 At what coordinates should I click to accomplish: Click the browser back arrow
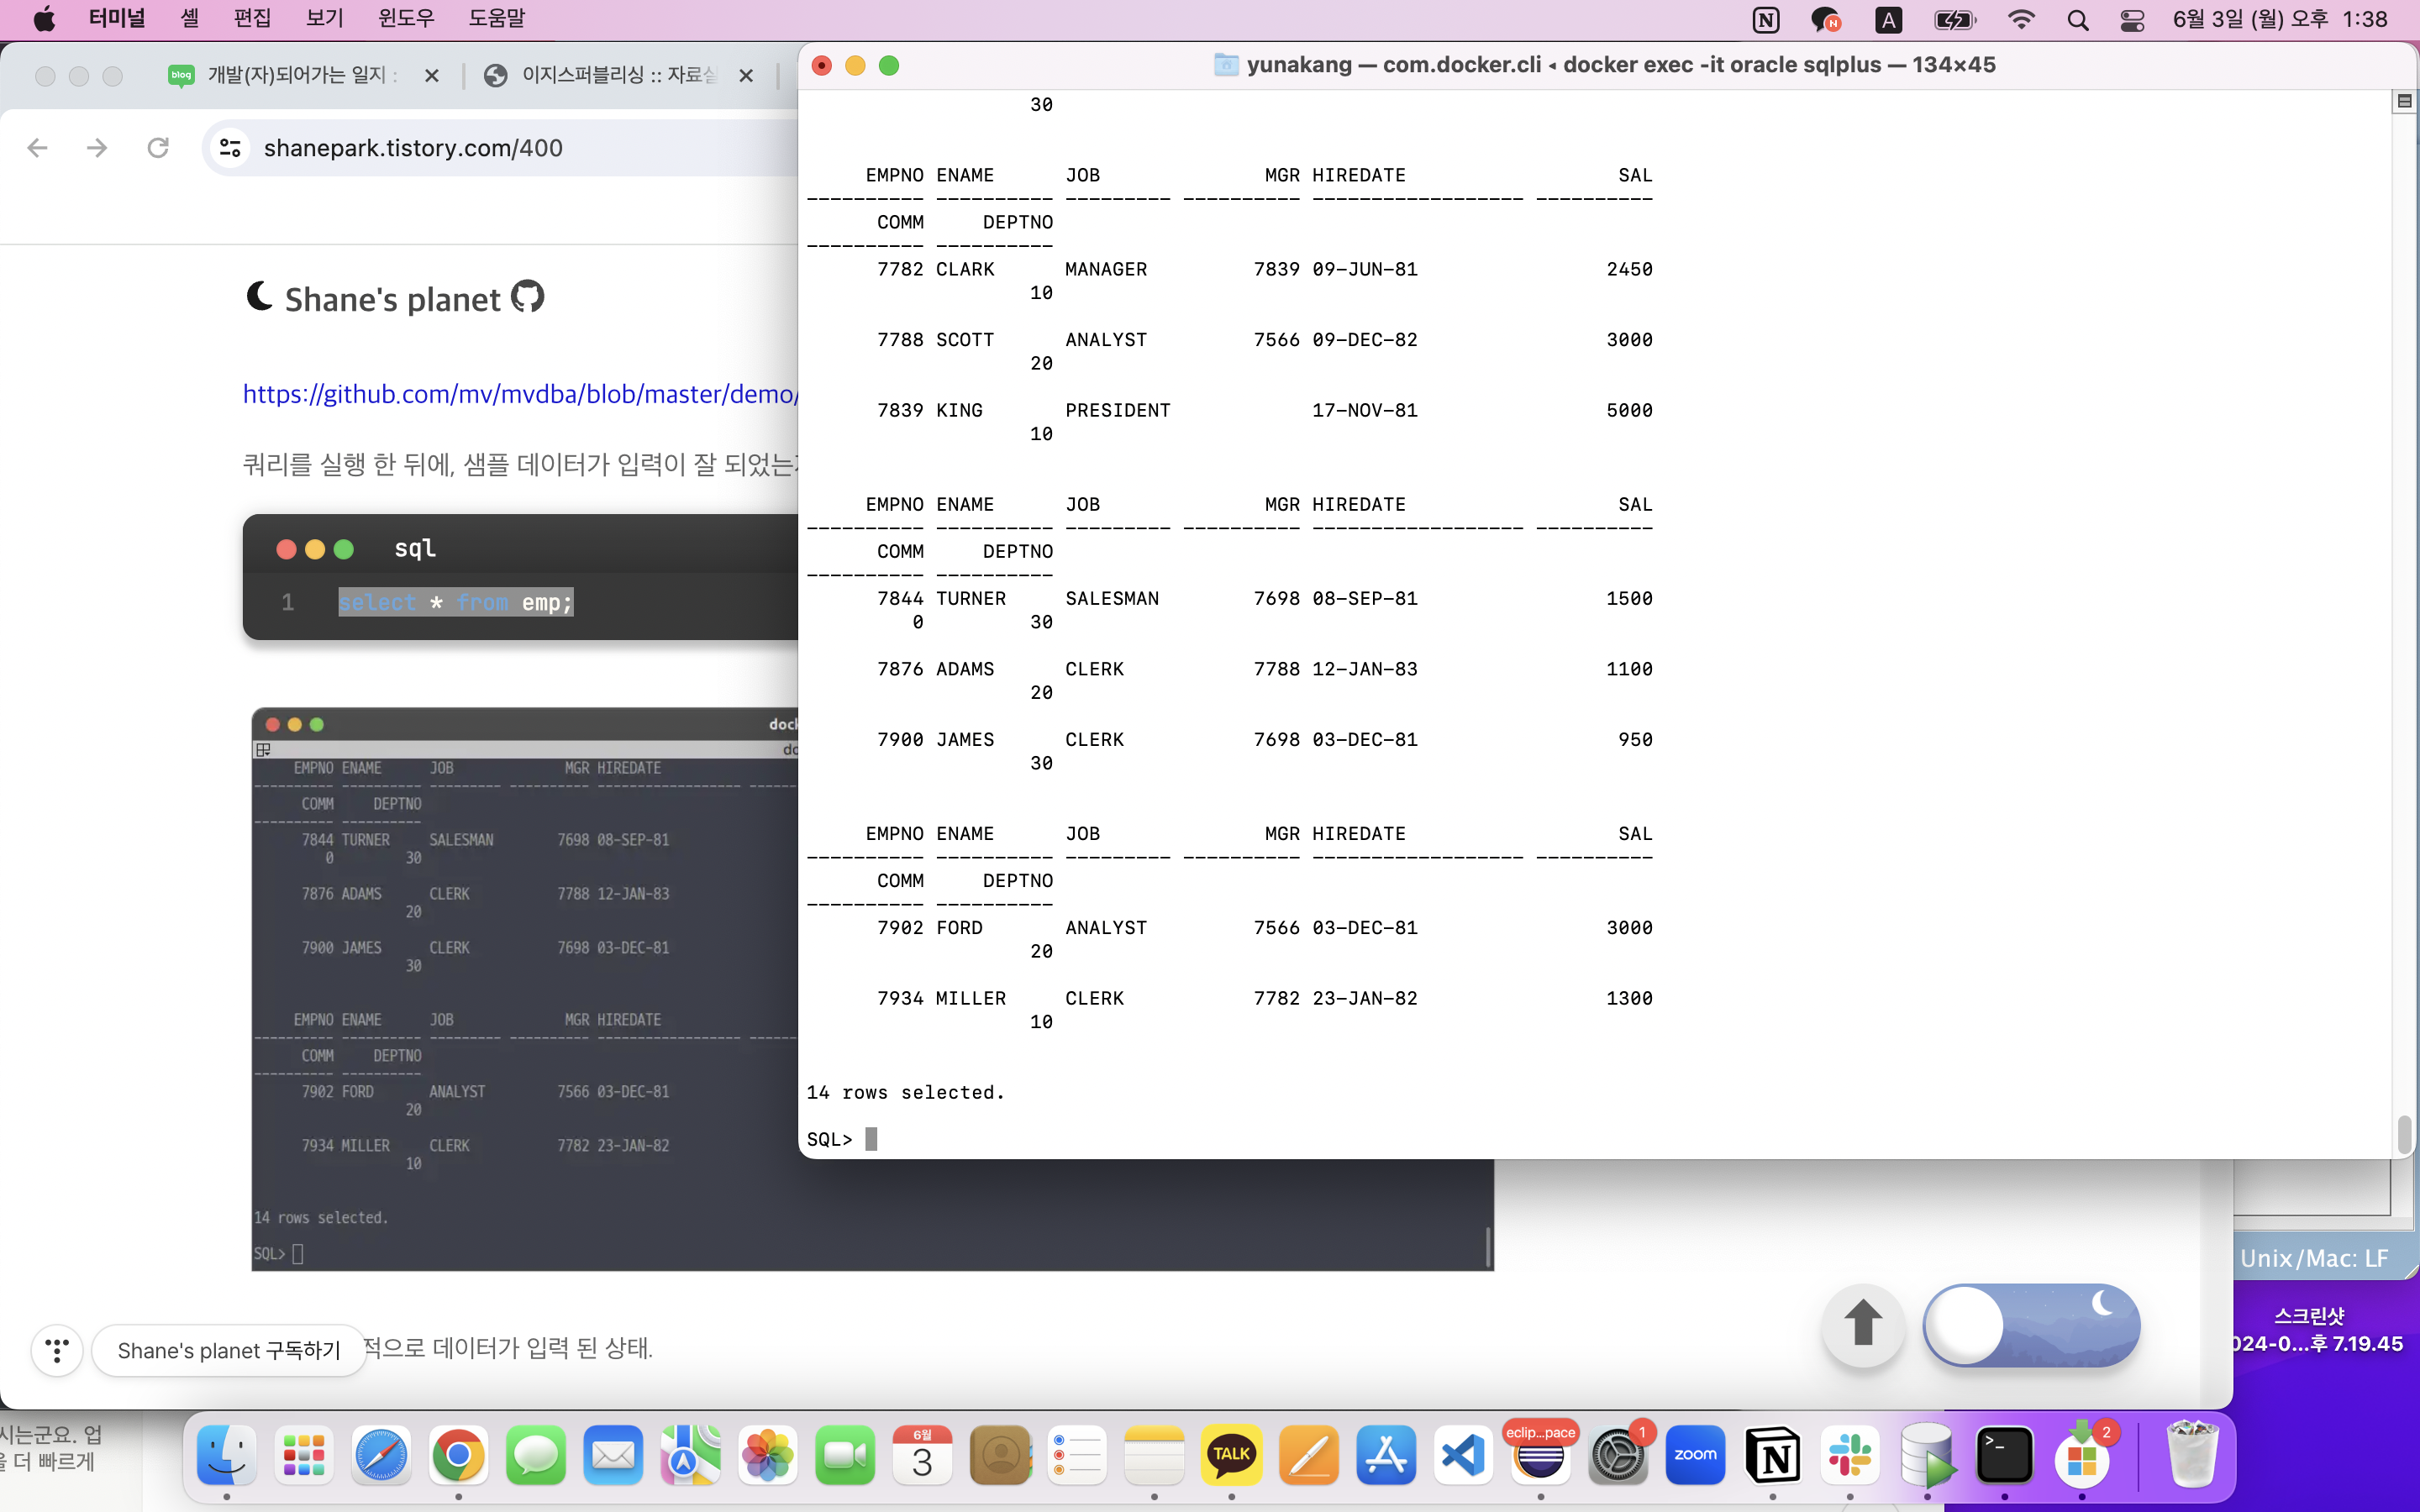pos(38,148)
